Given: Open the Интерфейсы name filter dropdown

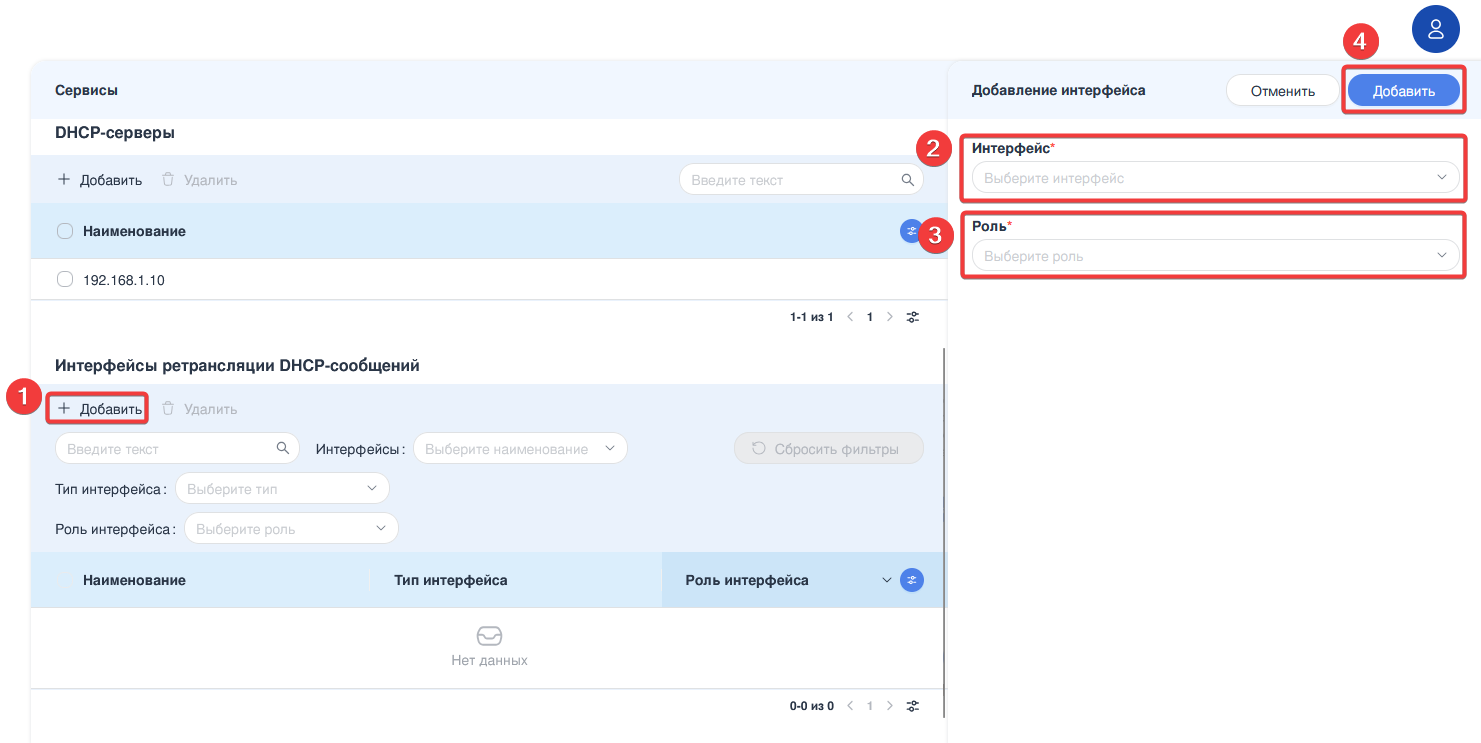Looking at the screenshot, I should point(520,449).
